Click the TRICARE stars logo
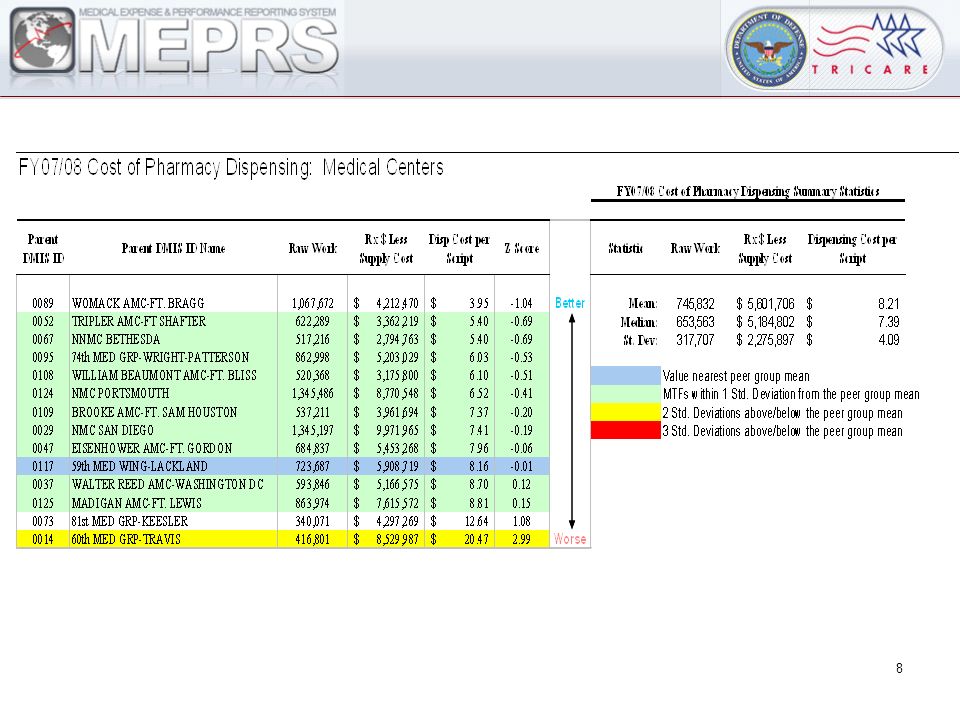 (871, 44)
